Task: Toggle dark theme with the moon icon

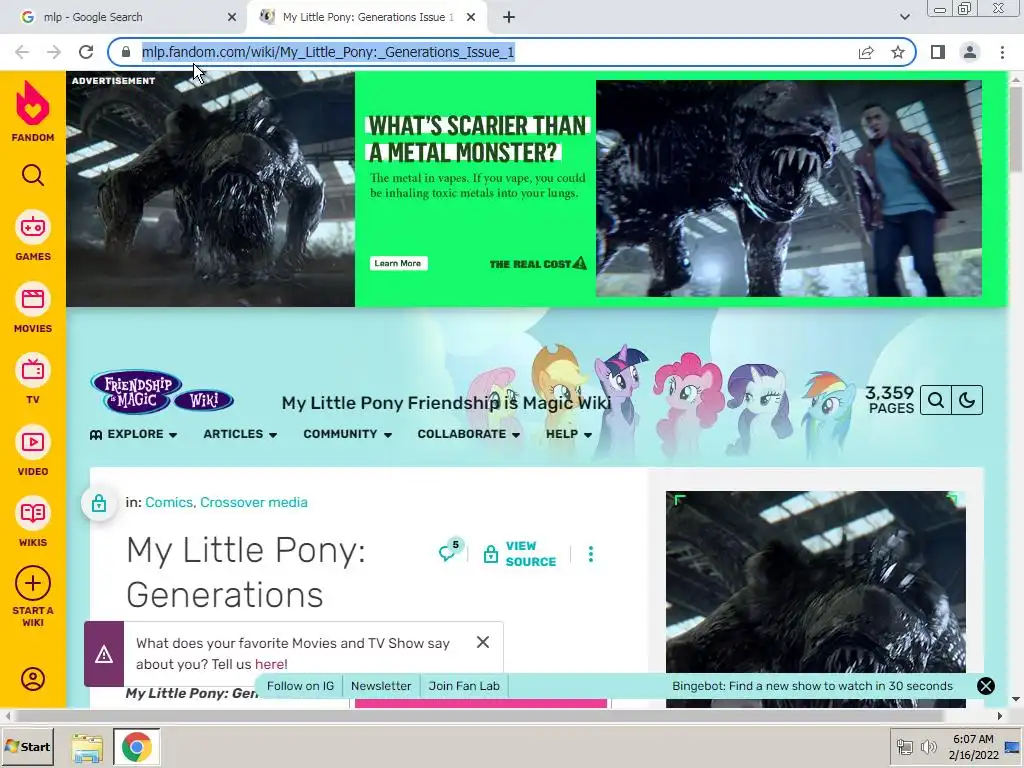Action: 967,400
